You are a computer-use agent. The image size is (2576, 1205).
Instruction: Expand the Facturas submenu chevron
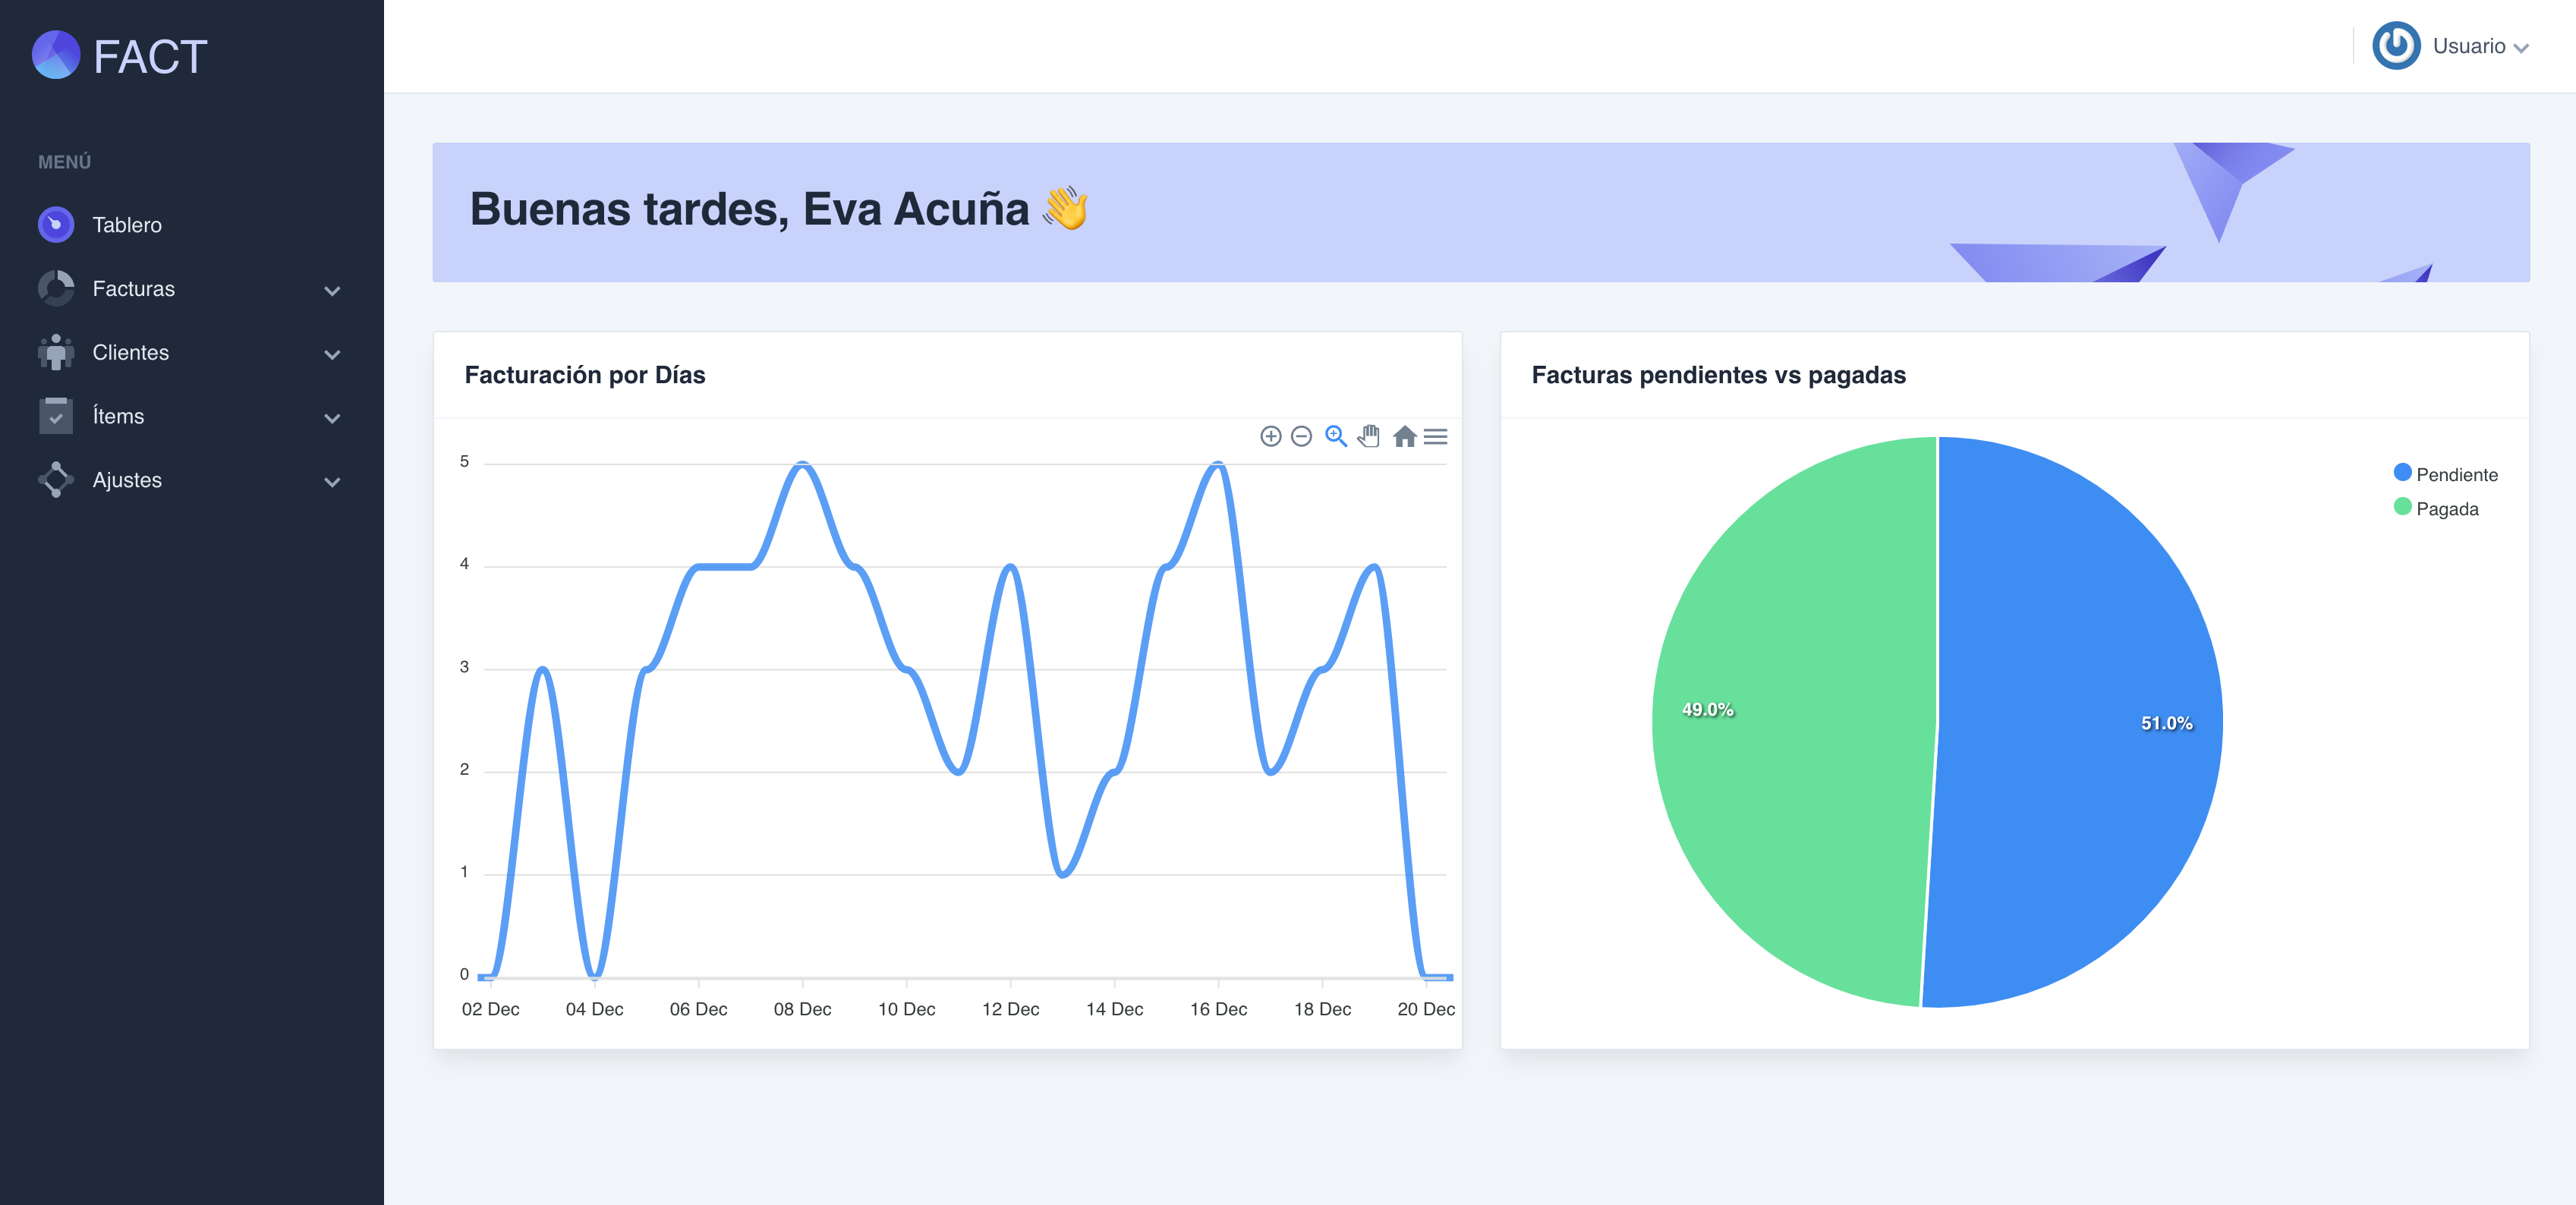click(x=332, y=290)
